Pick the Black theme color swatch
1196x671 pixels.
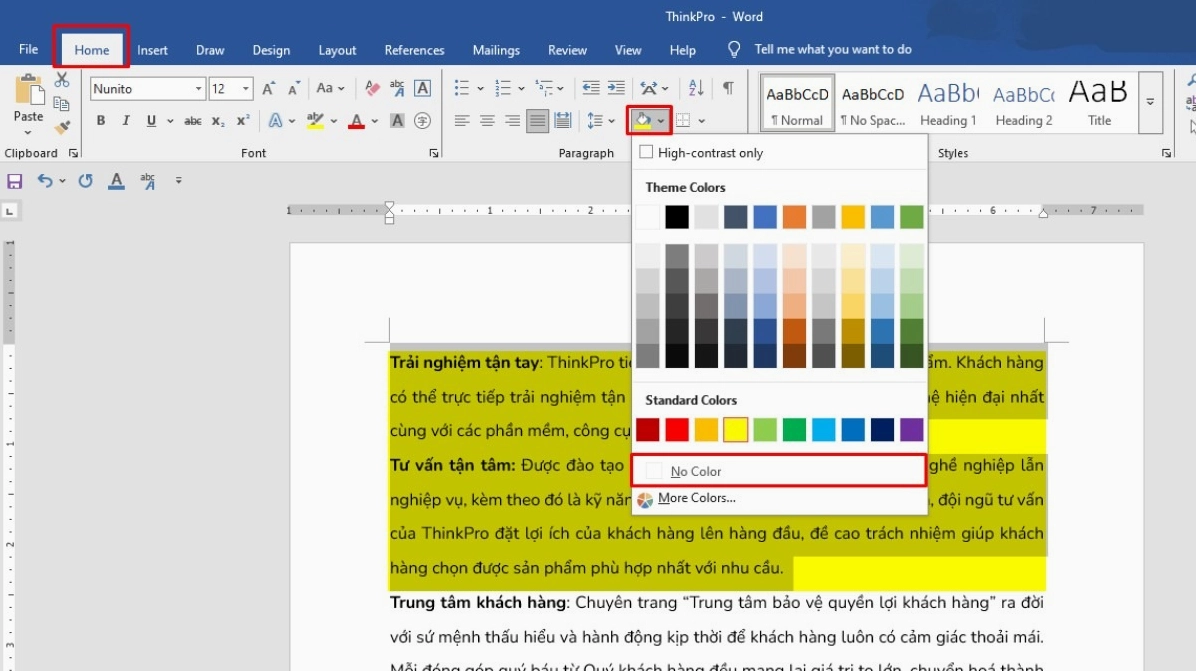(x=677, y=217)
